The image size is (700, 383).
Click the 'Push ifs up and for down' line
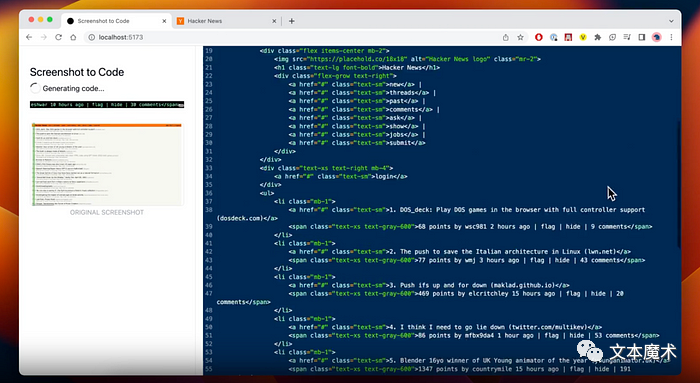429,285
